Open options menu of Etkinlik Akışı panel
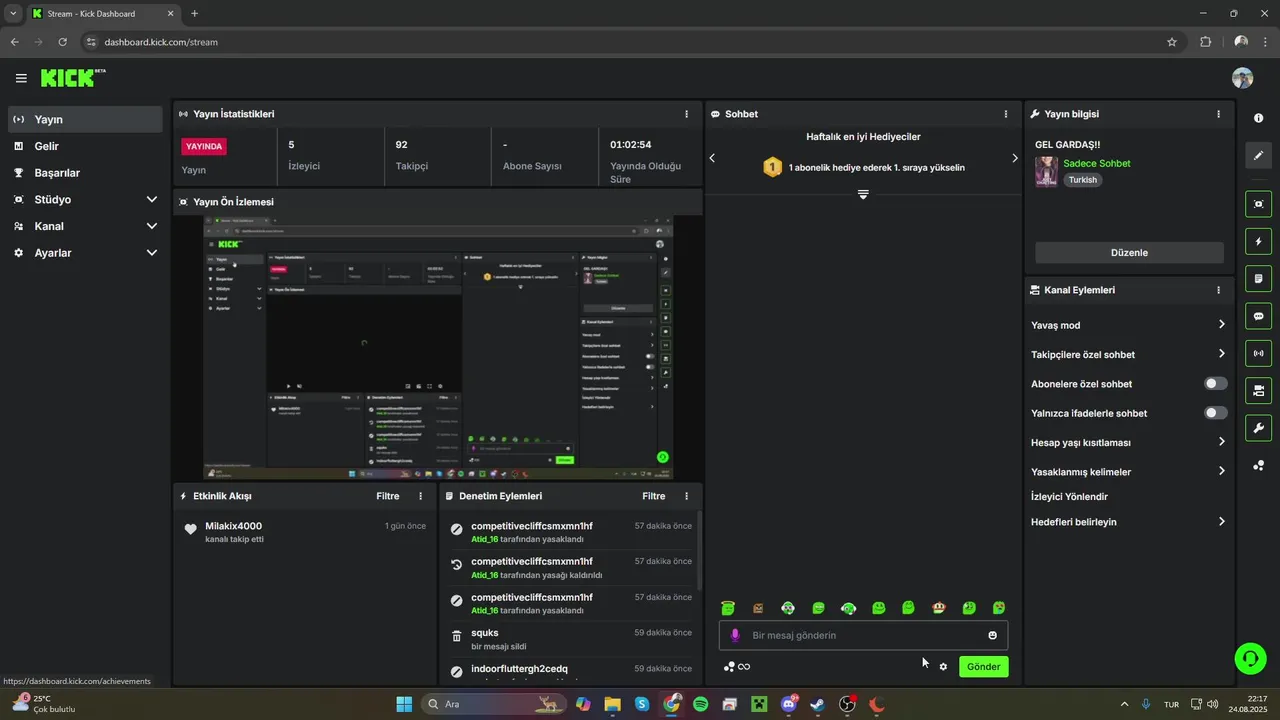This screenshot has height=720, width=1280. [x=420, y=496]
